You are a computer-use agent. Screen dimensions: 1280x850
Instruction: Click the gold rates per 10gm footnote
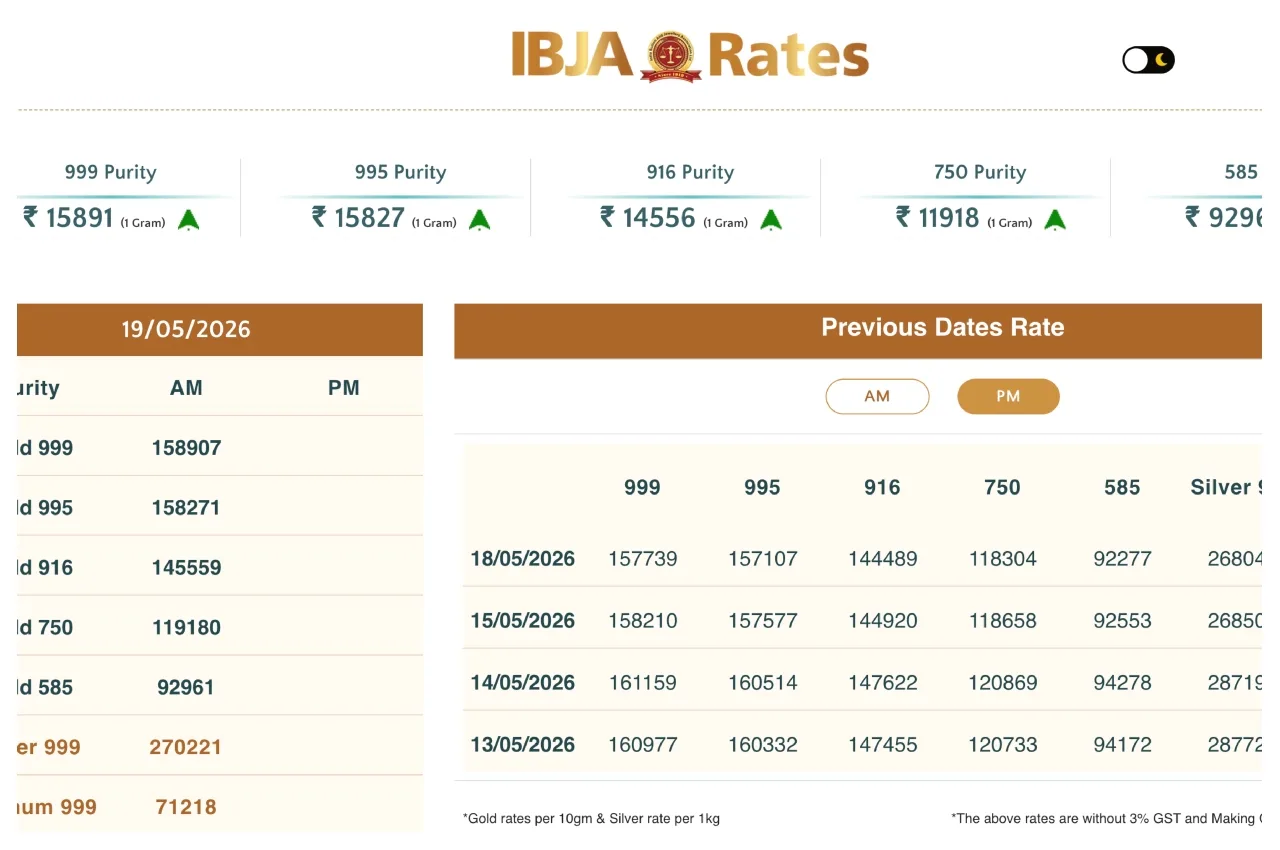(x=591, y=818)
